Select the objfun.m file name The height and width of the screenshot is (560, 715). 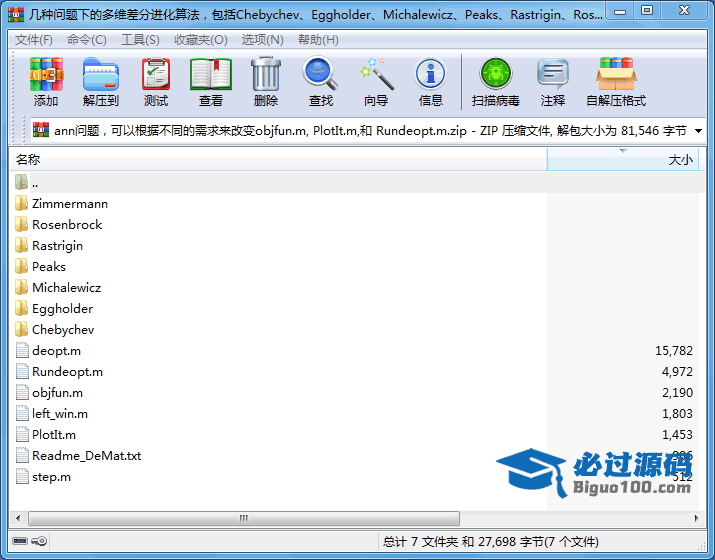(x=57, y=393)
